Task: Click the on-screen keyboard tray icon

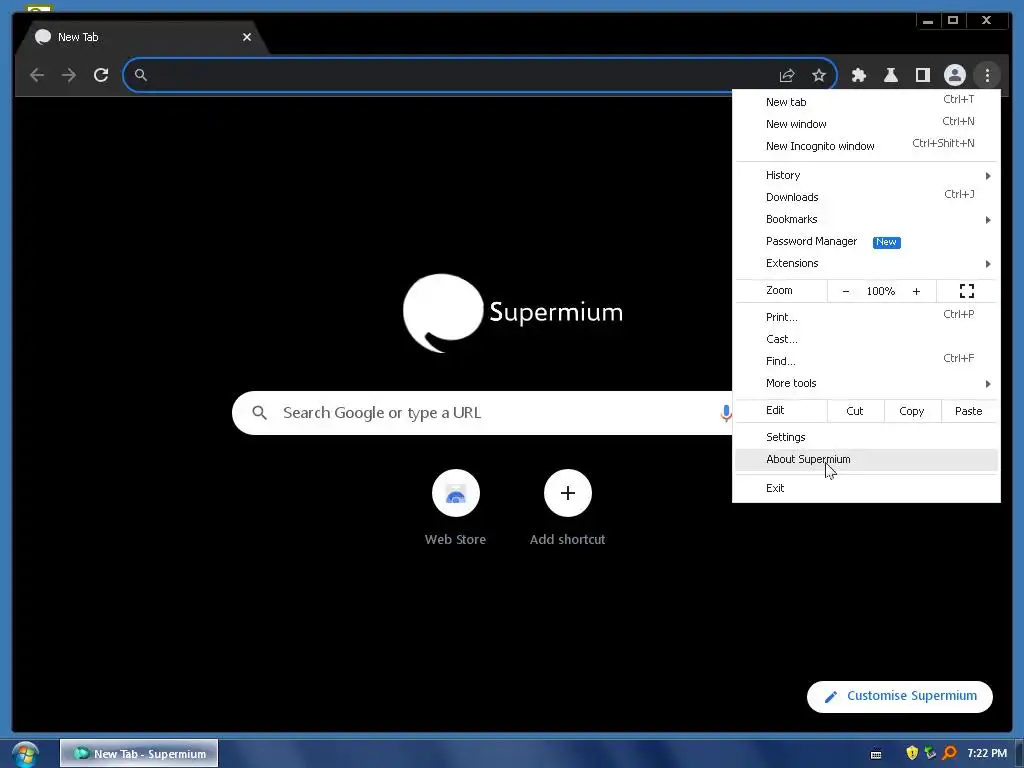Action: pos(876,754)
